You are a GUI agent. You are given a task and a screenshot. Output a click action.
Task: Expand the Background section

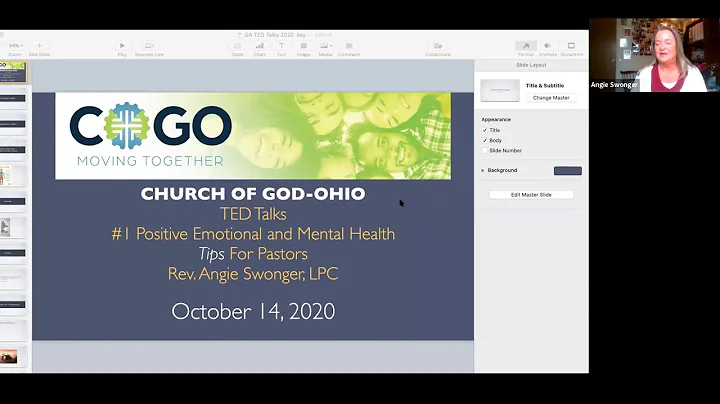click(483, 170)
